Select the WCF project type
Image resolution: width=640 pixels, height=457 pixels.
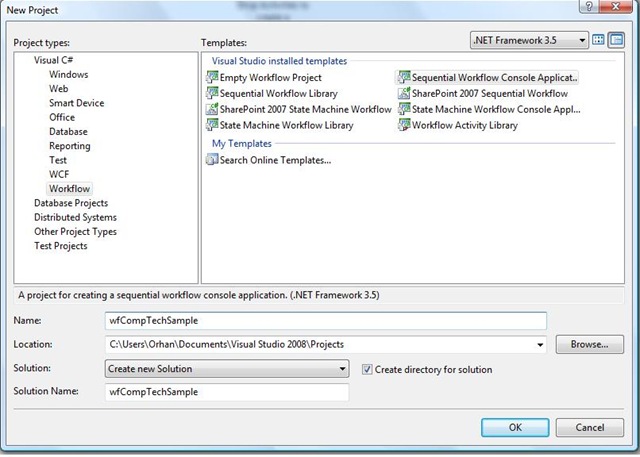pos(59,174)
